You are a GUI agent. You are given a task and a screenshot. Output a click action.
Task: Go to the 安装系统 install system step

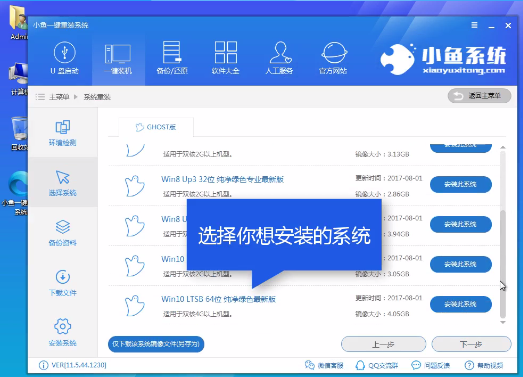[x=63, y=333]
